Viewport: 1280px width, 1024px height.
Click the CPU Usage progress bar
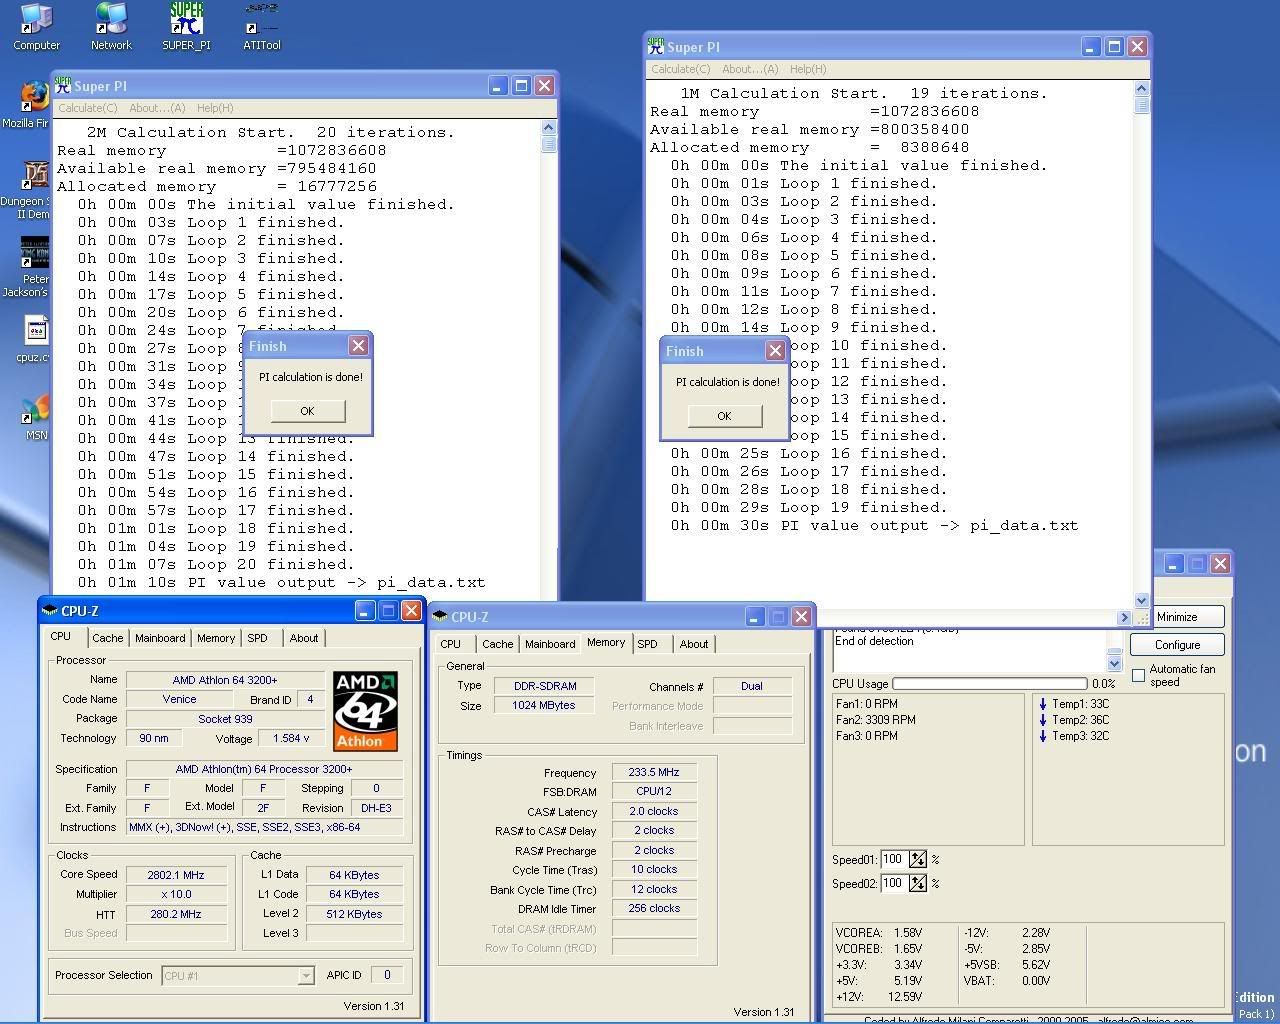click(x=989, y=684)
